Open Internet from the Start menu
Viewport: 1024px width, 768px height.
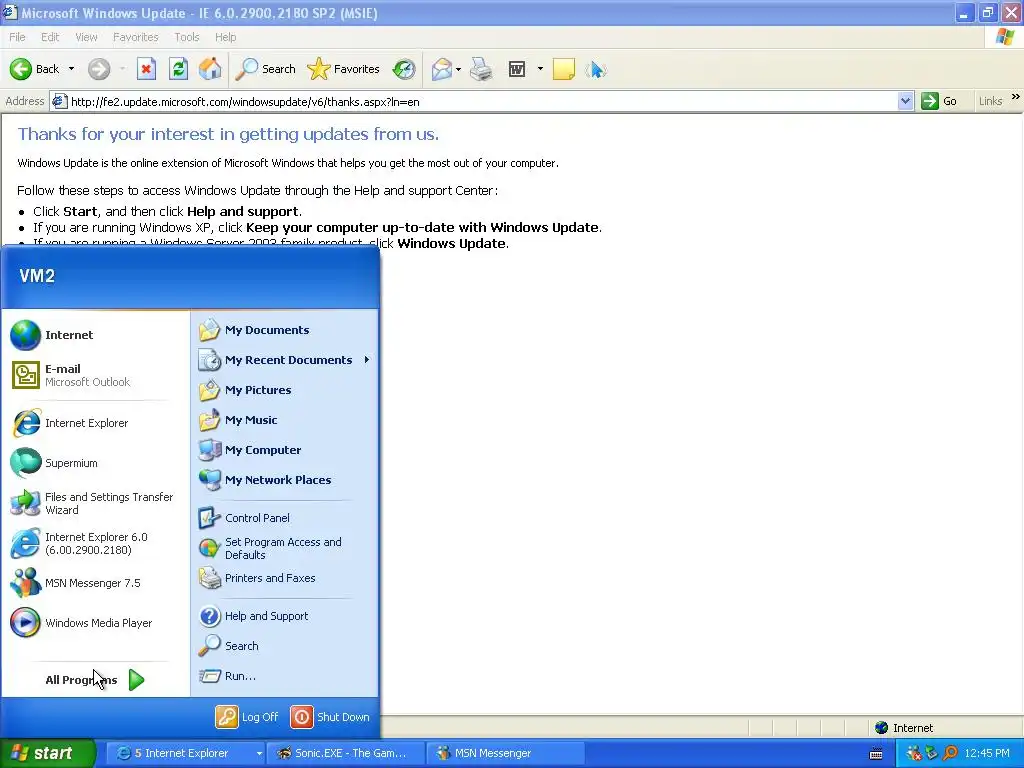click(95, 335)
